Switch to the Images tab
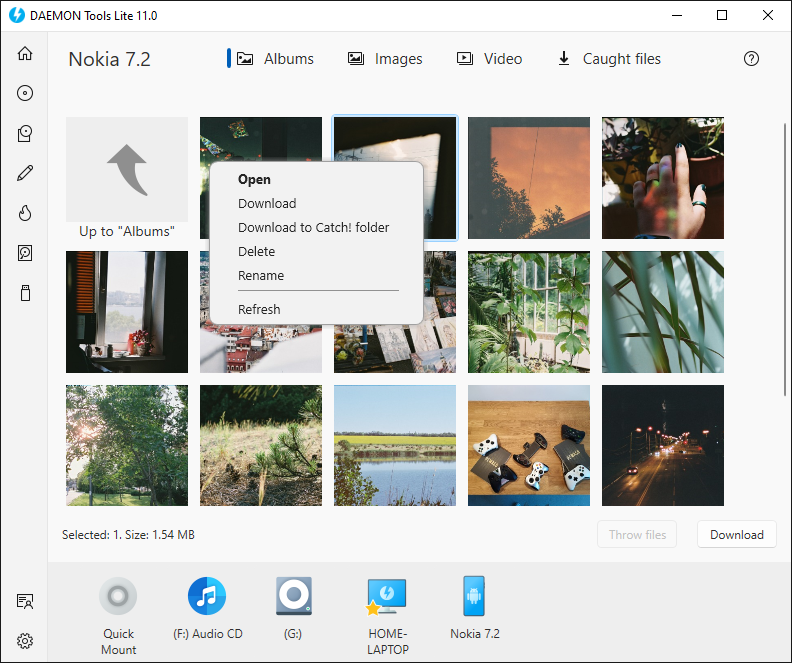 click(385, 59)
